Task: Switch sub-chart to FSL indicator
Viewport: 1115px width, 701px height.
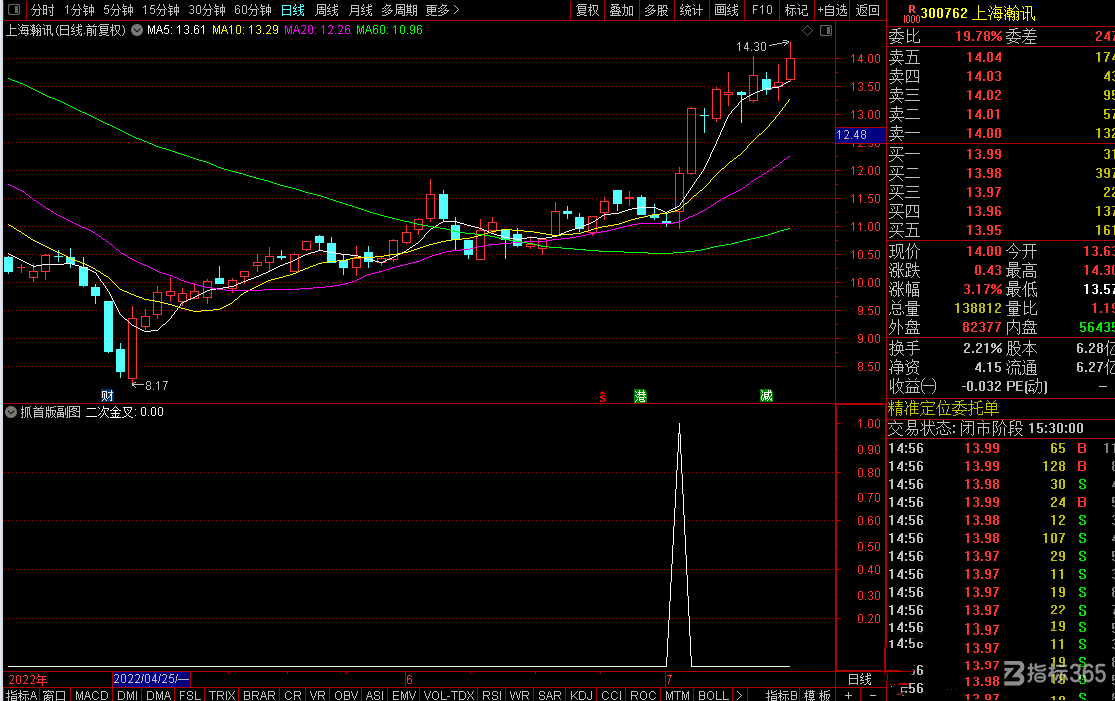Action: (190, 695)
